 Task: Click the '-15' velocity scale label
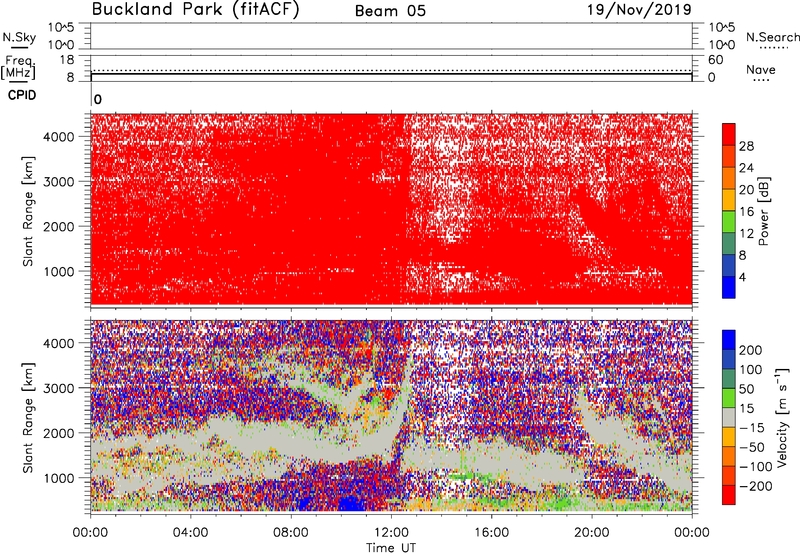[752, 428]
